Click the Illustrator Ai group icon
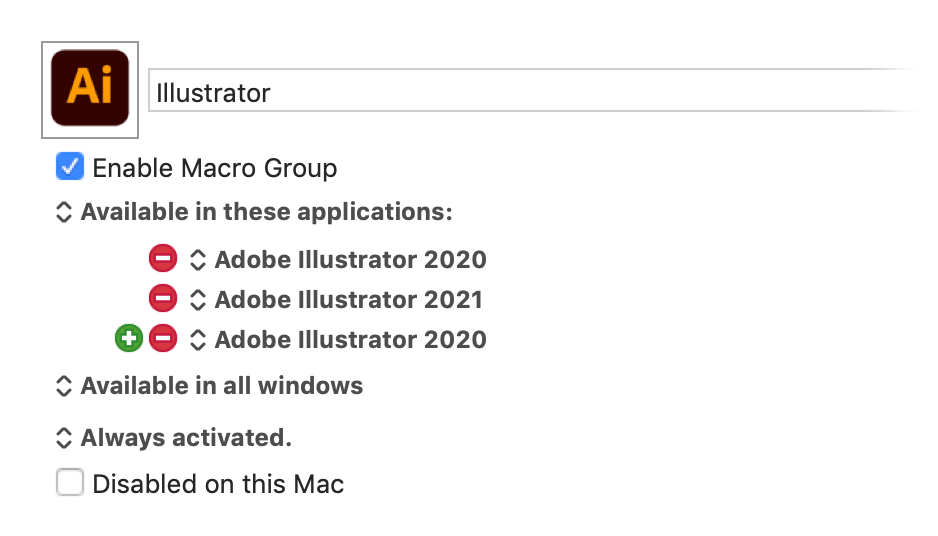Screen dimensions: 938x536 (90, 89)
